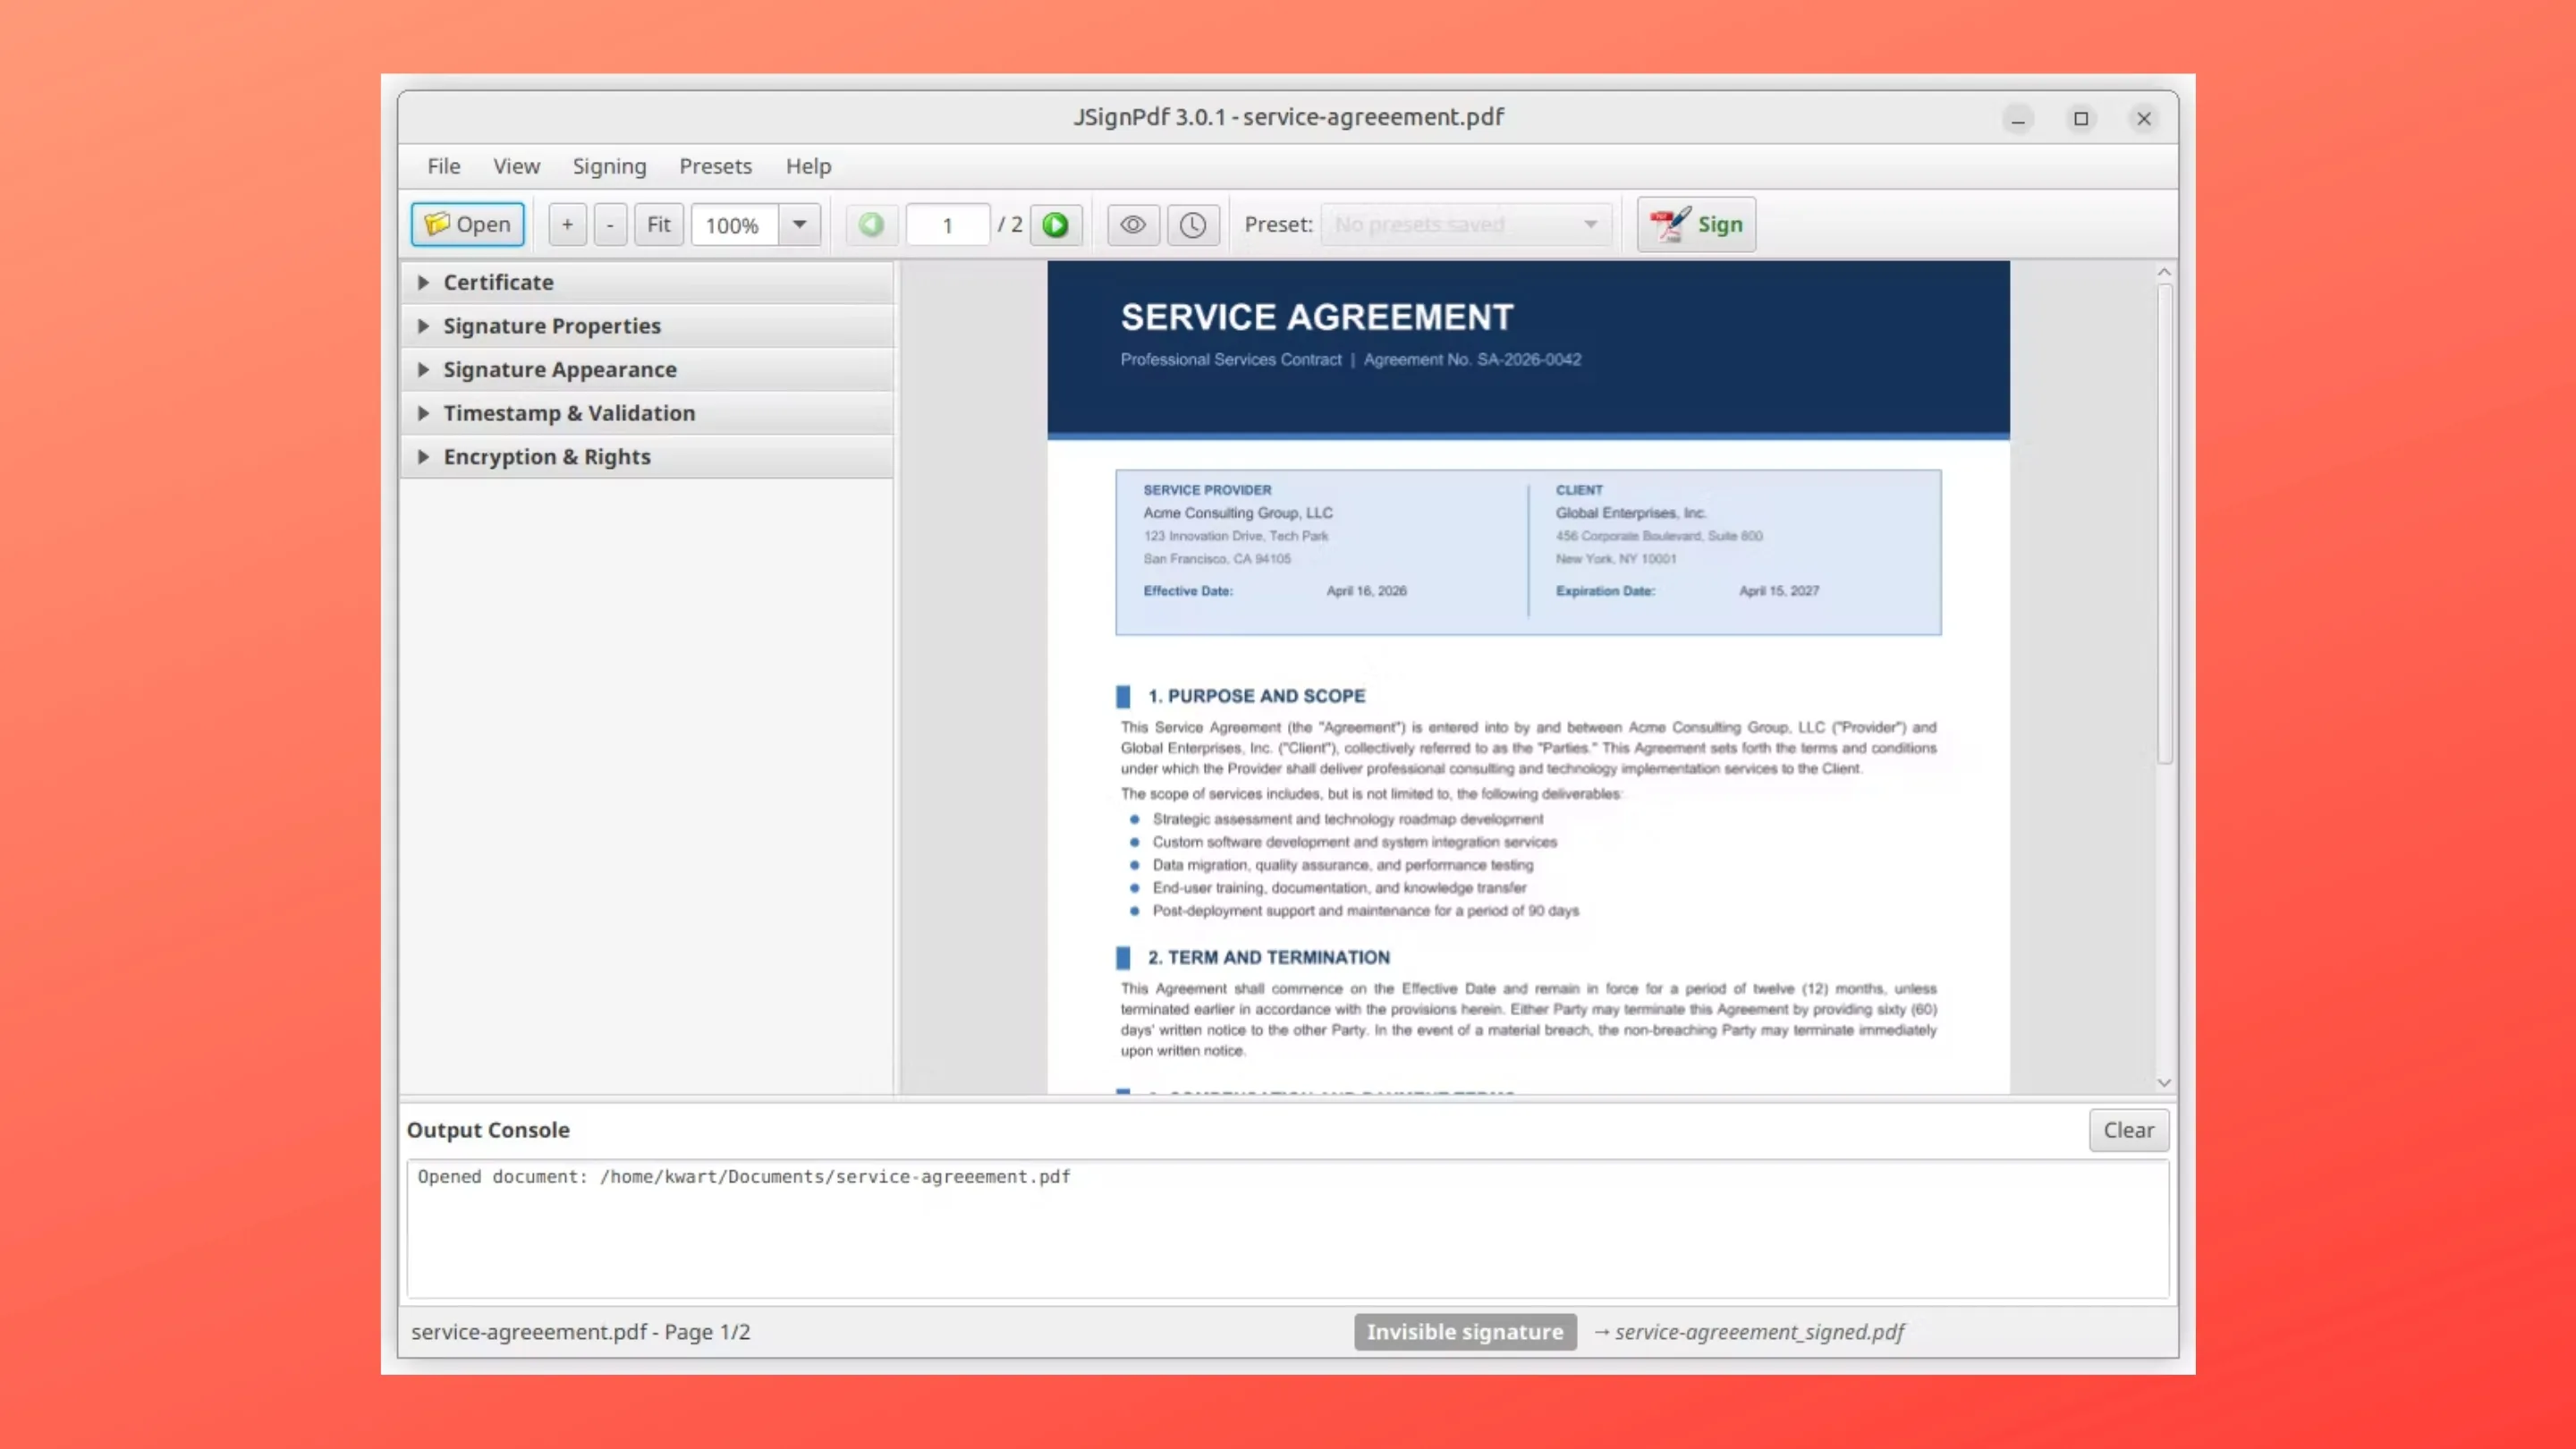
Task: Open the Presets menu
Action: pos(715,166)
